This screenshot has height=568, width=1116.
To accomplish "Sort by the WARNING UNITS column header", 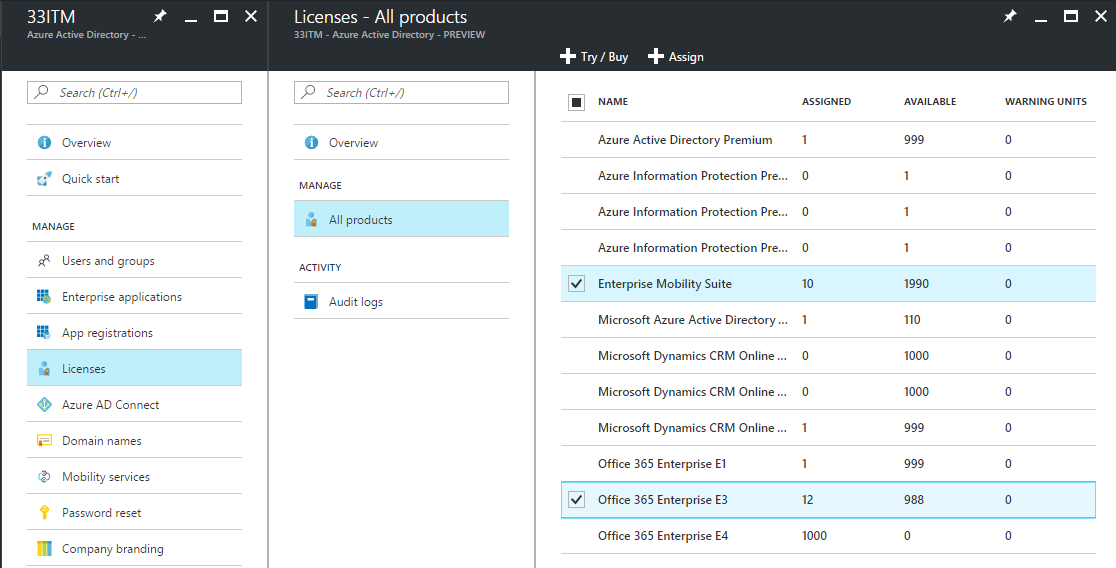I will (x=1046, y=102).
